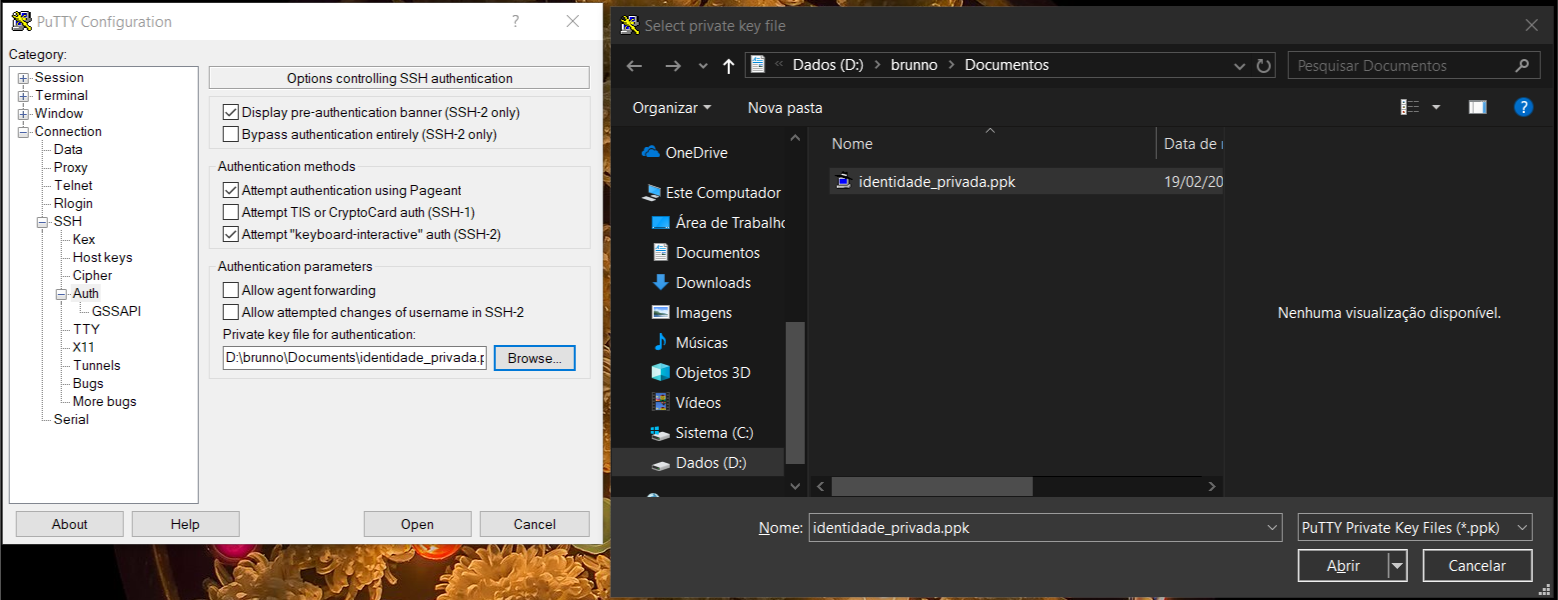Screen dimensions: 1558x600
Task: Click the Browse button in PuTTY
Action: (534, 358)
